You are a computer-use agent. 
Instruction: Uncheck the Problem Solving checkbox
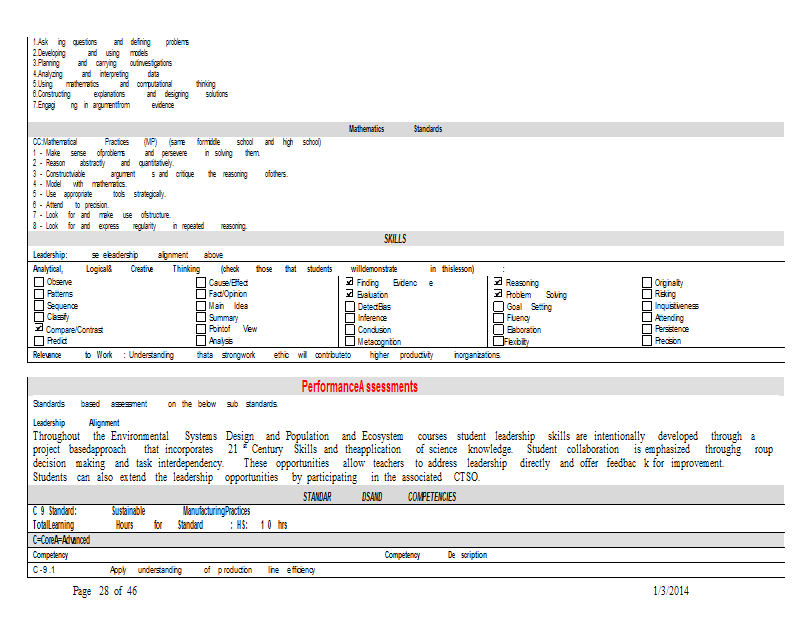498,294
